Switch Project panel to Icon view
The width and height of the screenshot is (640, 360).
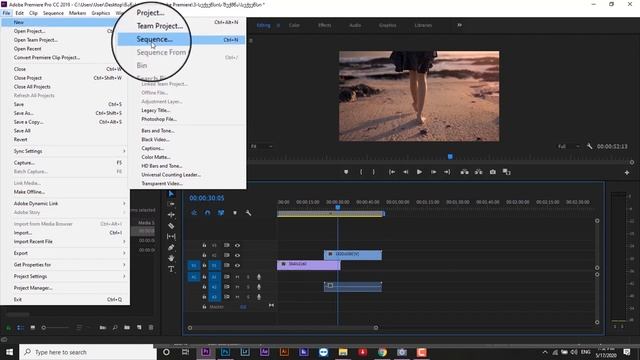pyautogui.click(x=32, y=327)
